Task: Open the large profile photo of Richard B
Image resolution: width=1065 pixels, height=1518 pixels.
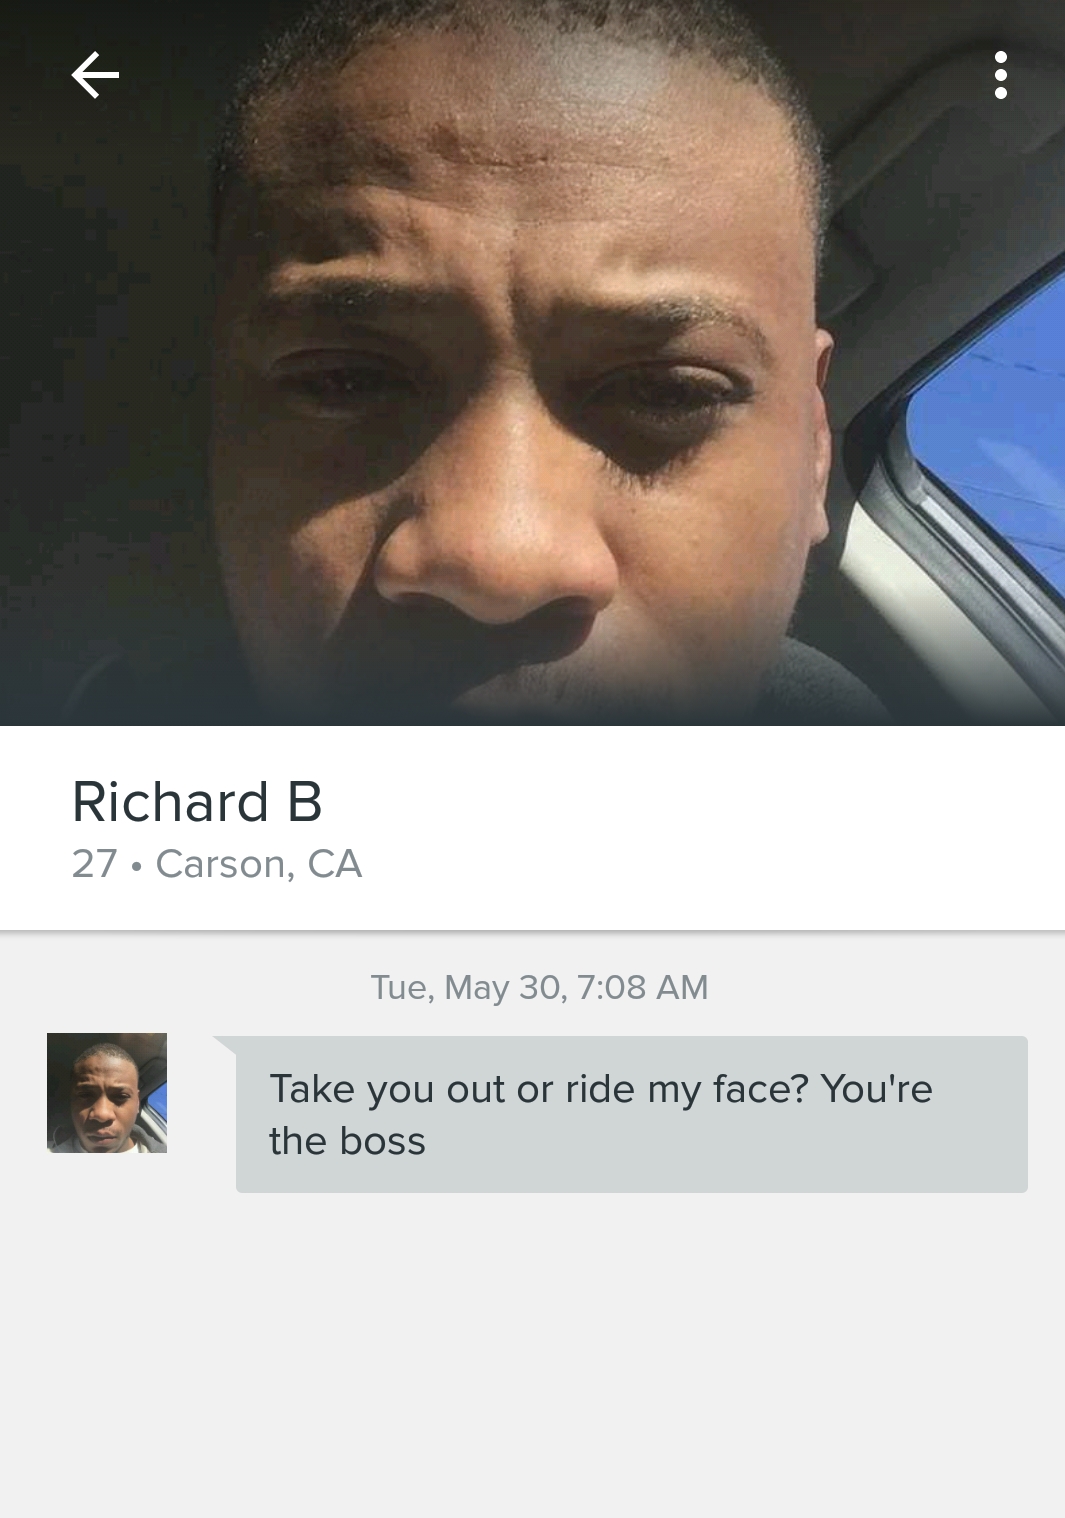Action: [x=532, y=363]
